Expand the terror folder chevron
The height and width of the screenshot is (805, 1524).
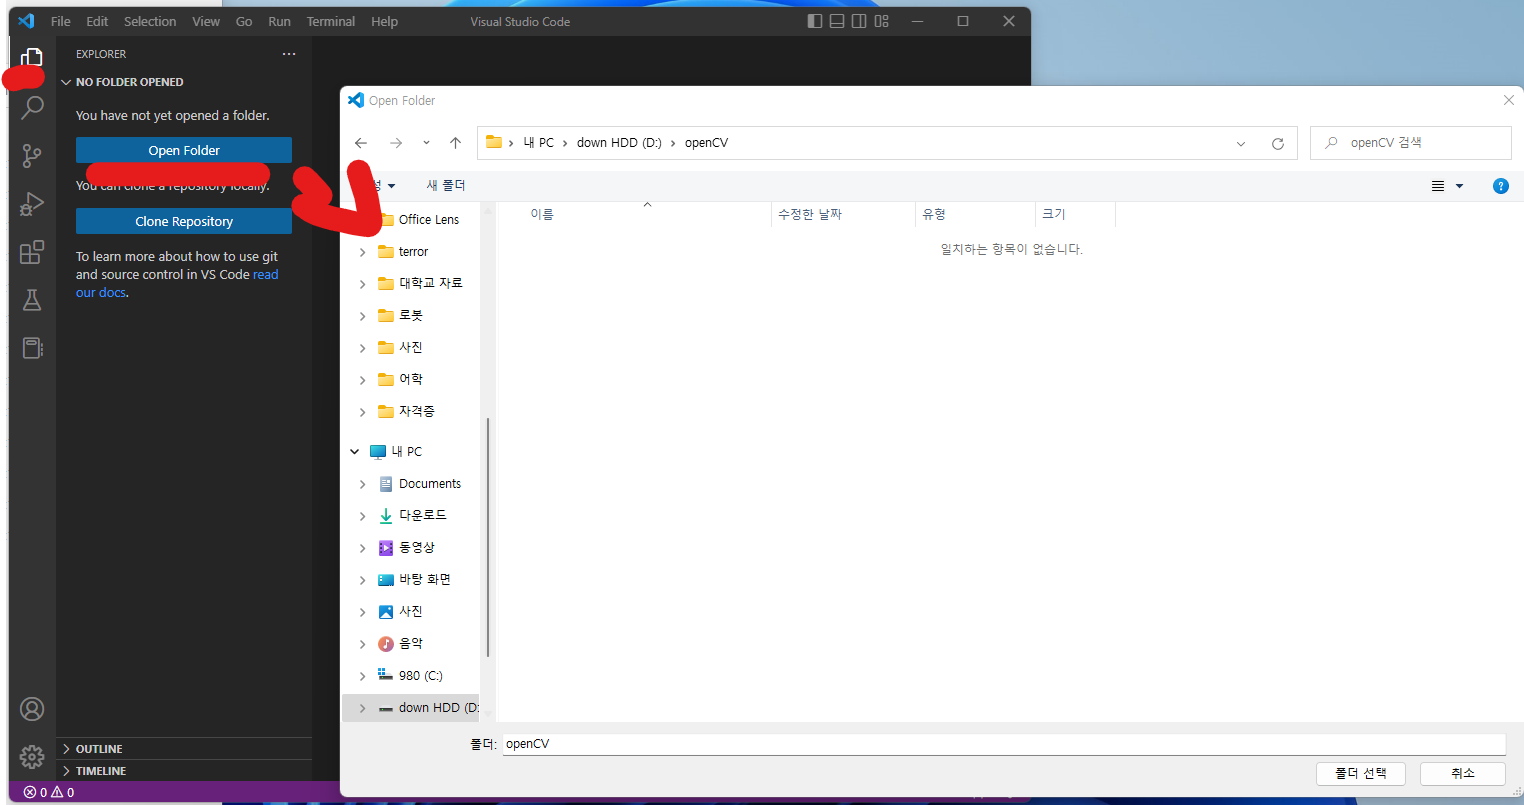(362, 252)
